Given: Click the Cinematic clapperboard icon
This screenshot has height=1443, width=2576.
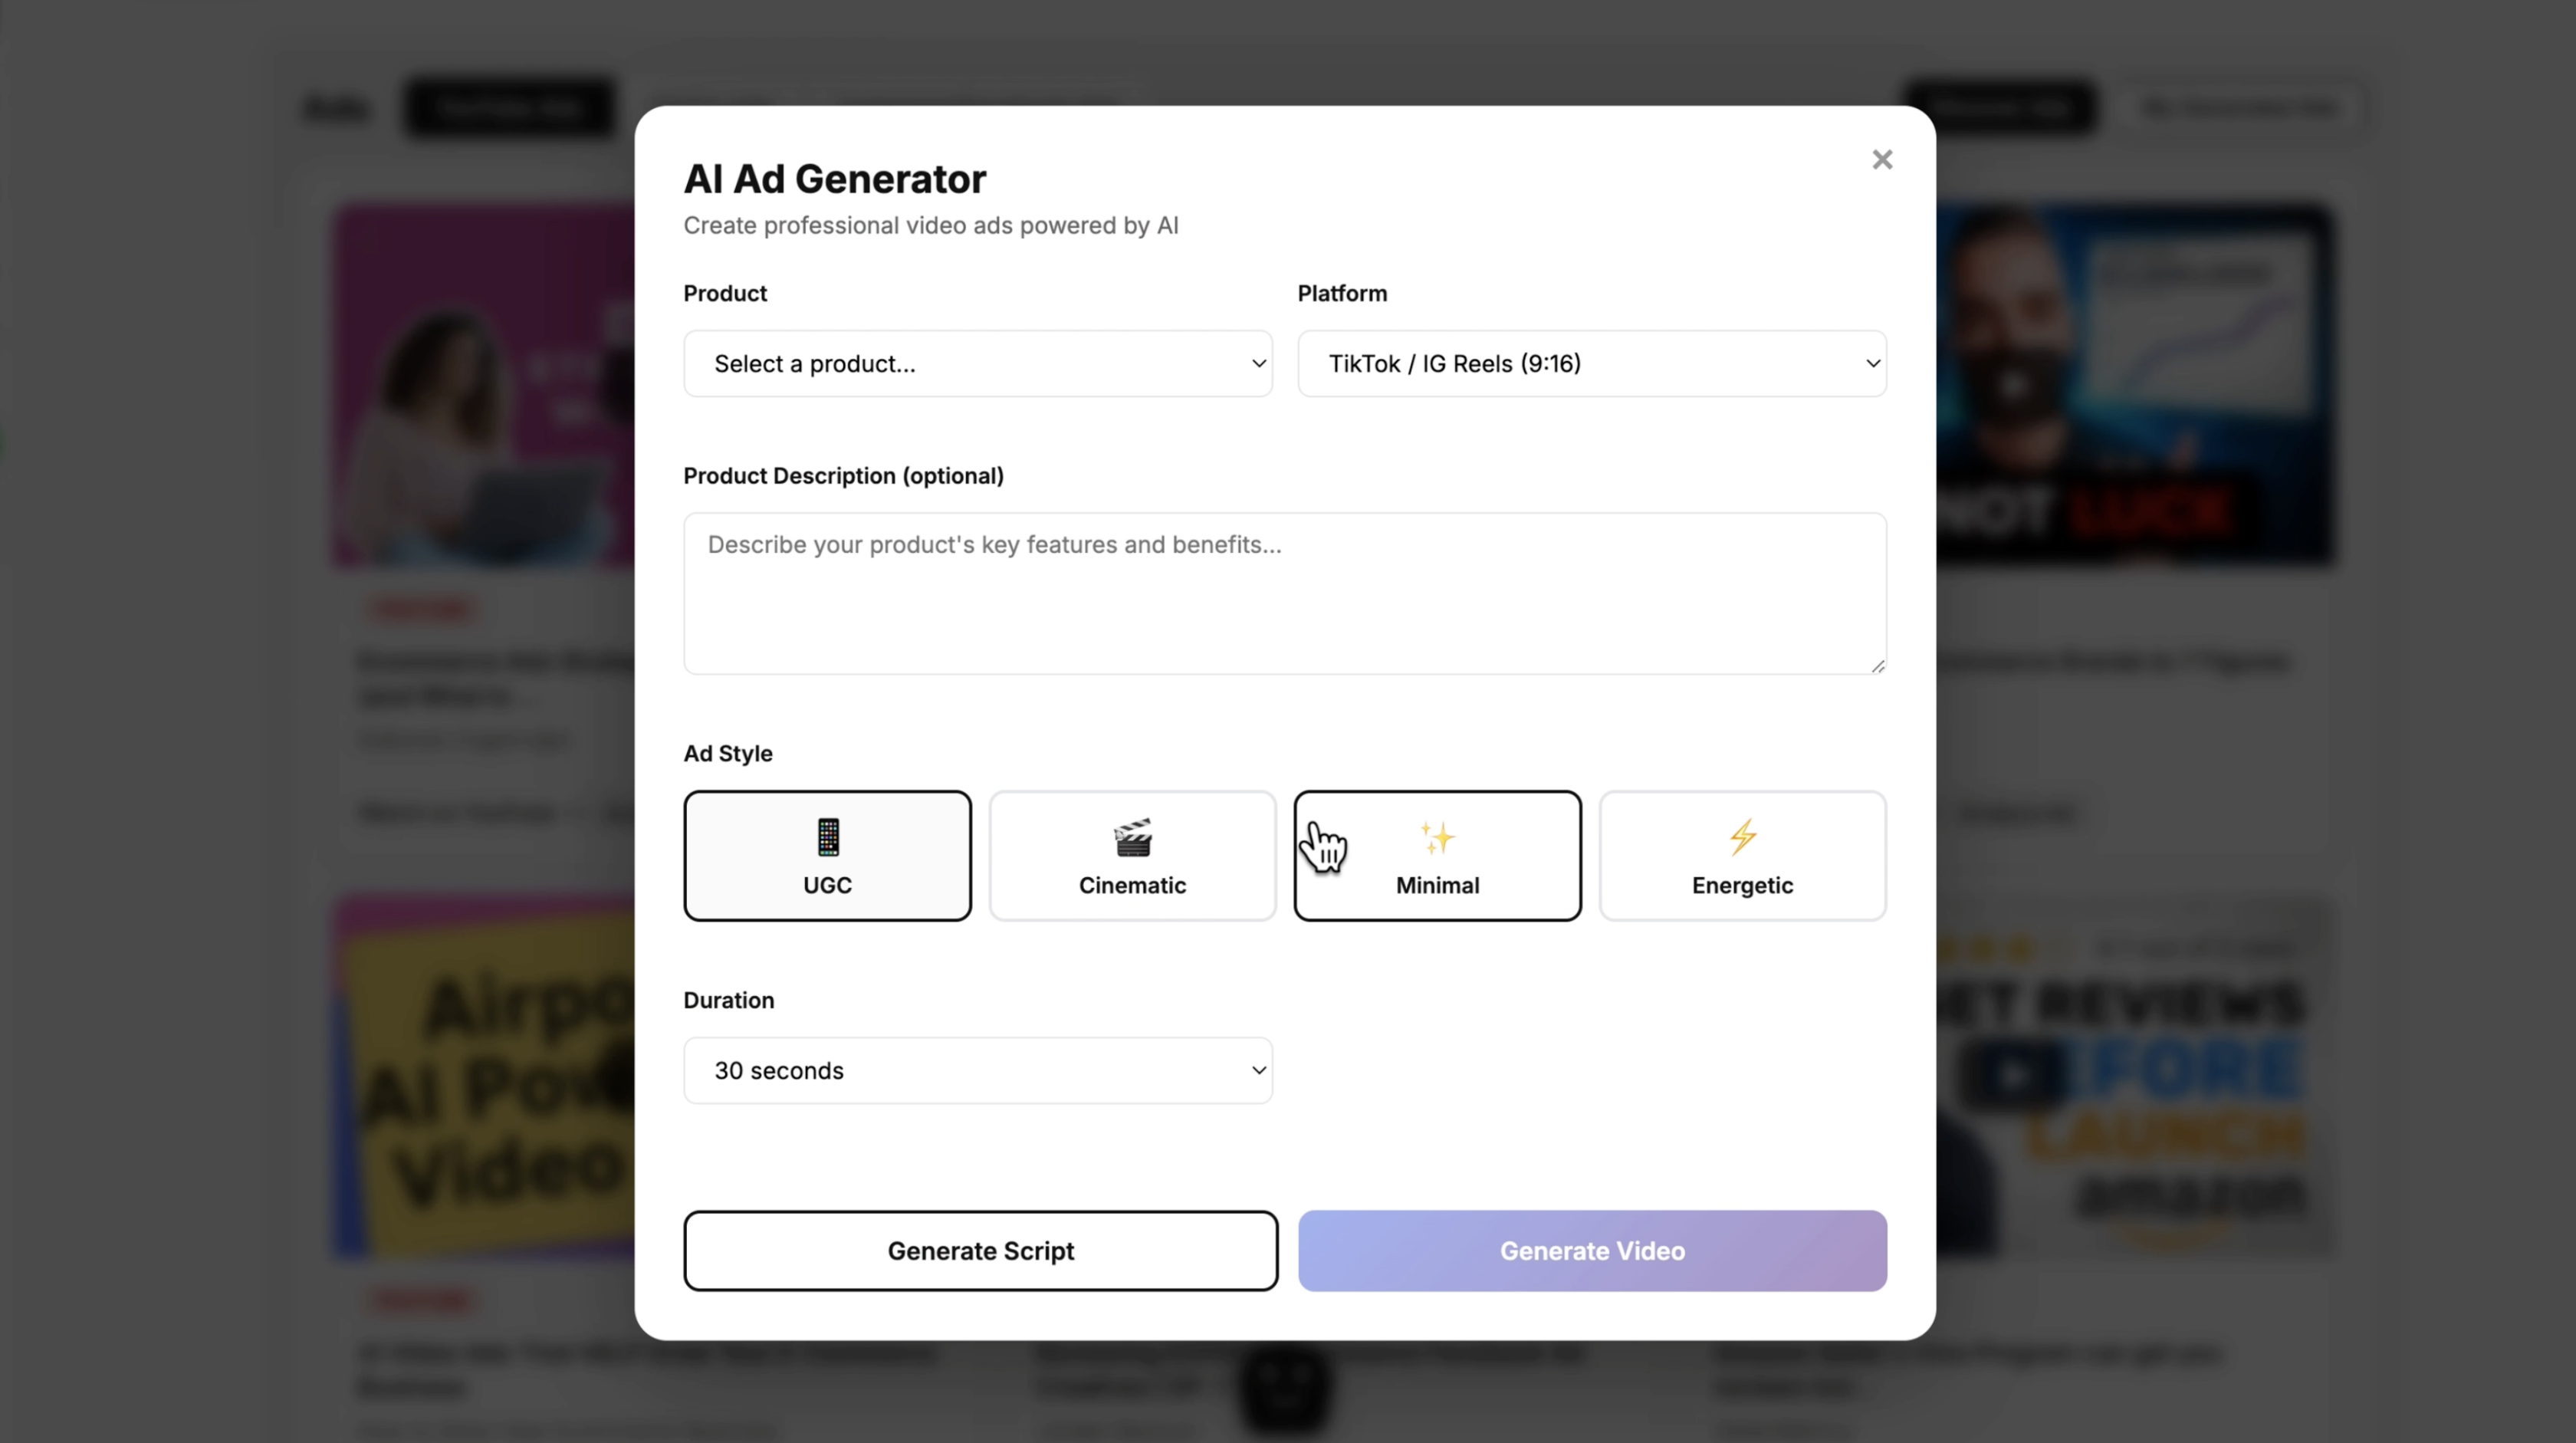Looking at the screenshot, I should [x=1132, y=837].
